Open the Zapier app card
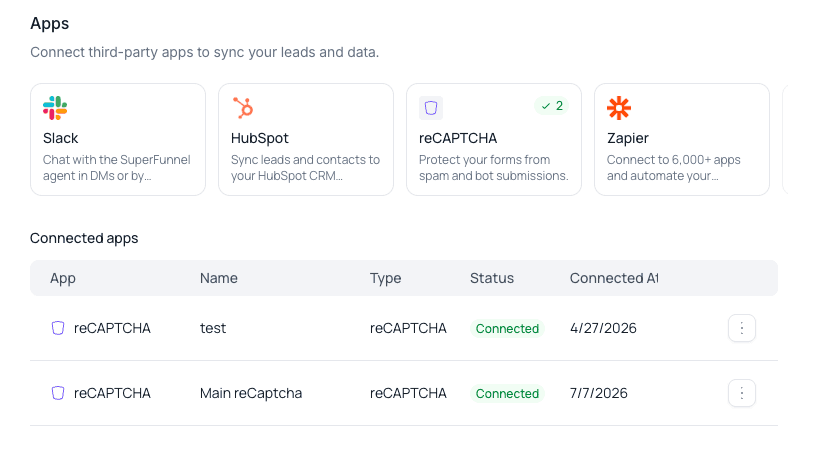 click(x=682, y=139)
